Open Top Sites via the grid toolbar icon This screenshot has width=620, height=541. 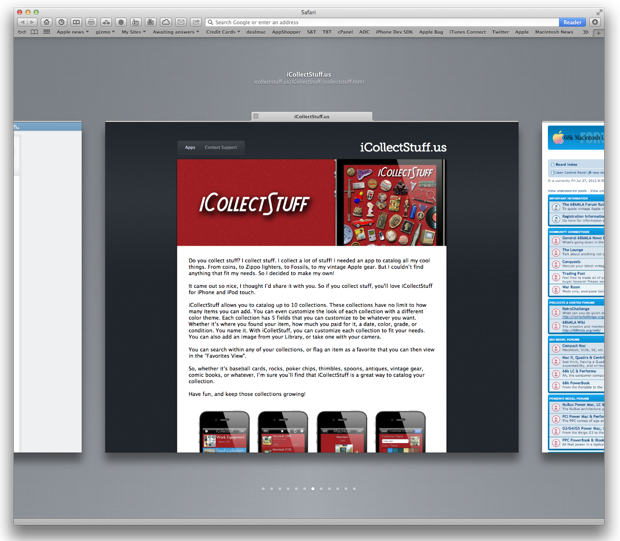tap(106, 22)
